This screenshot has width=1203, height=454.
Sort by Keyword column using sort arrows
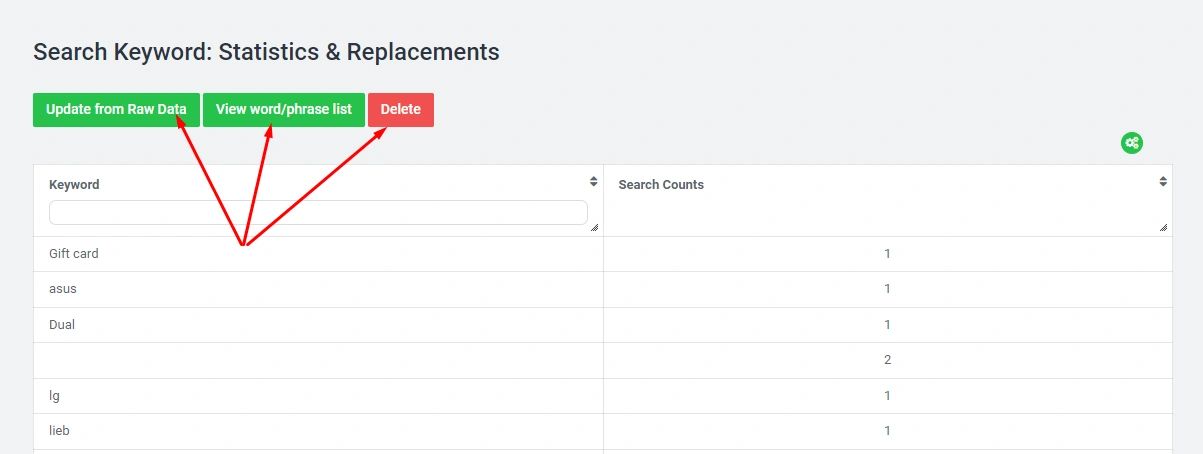(x=593, y=182)
